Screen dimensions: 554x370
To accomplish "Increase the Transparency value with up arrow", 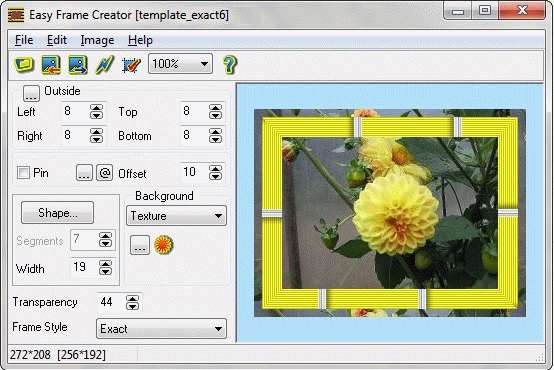I will pos(132,299).
